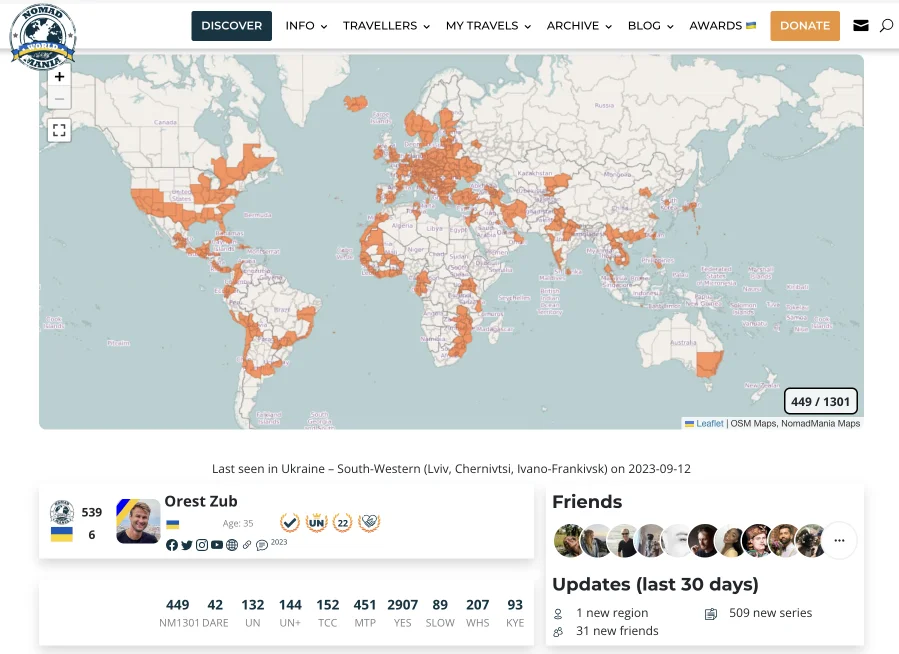Viewport: 899px width, 654px height.
Task: Click the map zoom out minus button
Action: tap(59, 99)
